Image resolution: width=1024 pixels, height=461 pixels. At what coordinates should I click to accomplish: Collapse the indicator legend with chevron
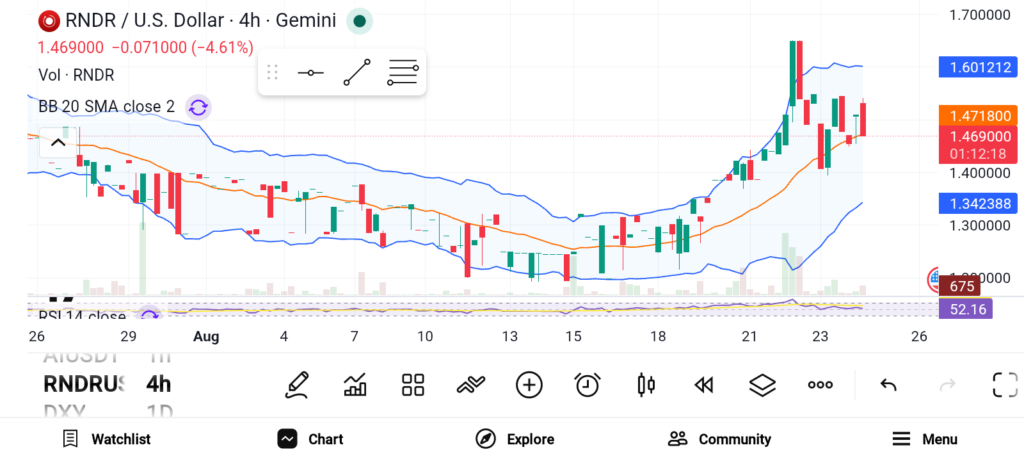click(57, 143)
